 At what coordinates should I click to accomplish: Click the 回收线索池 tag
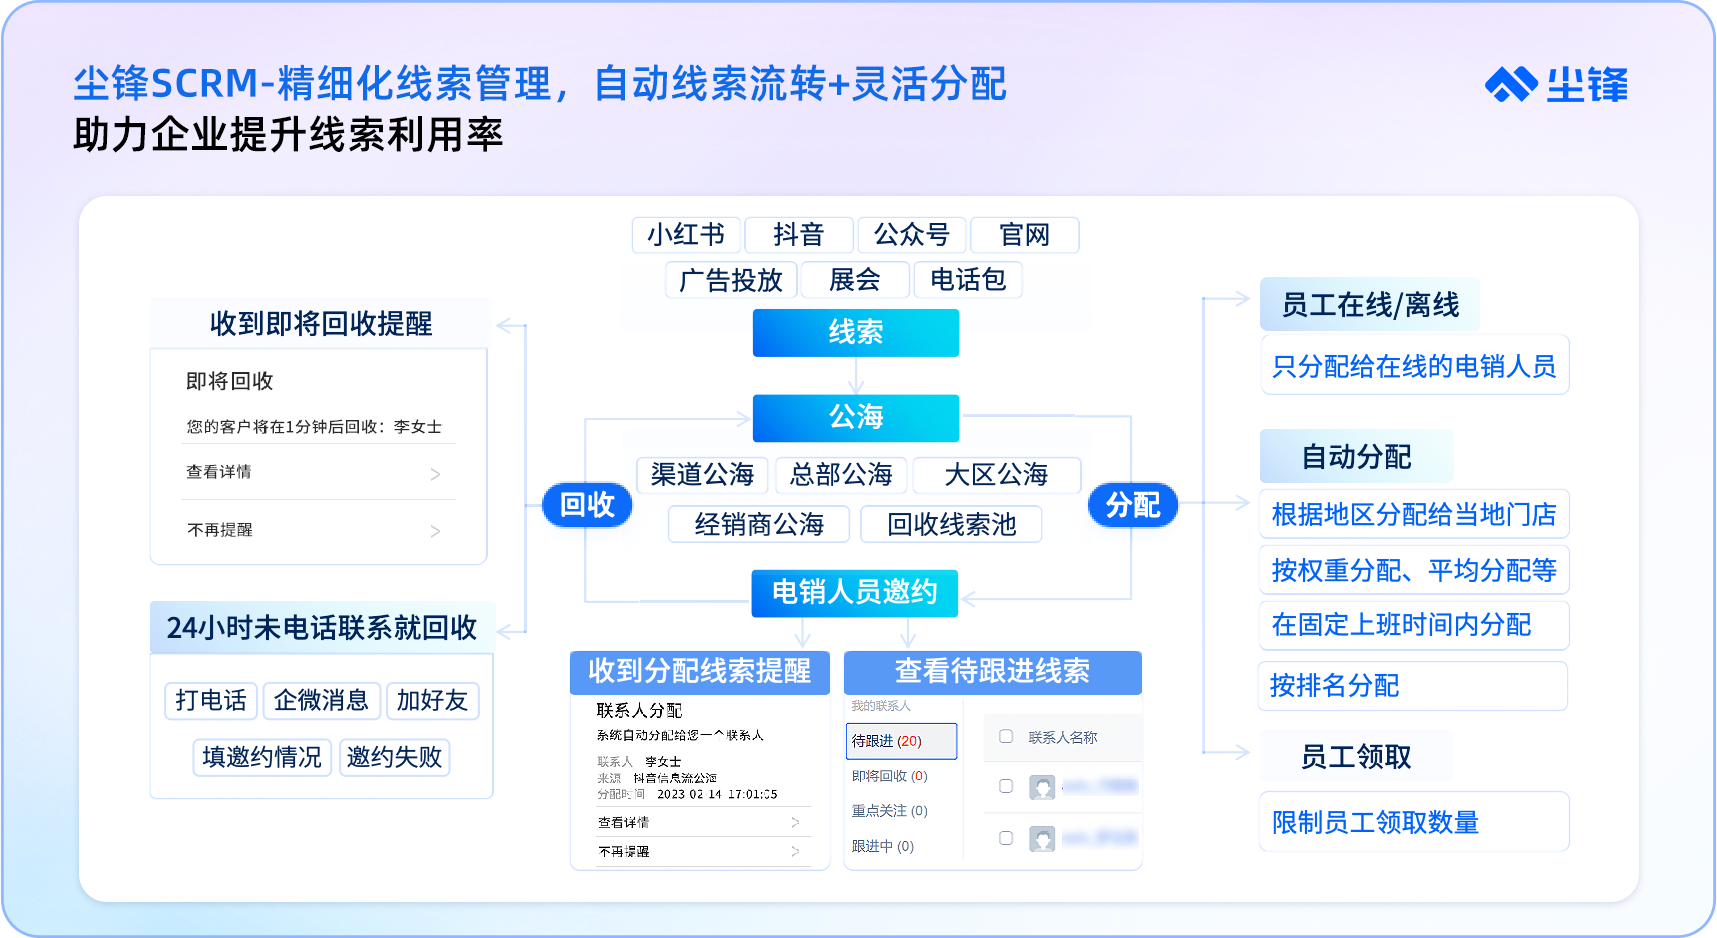pos(951,524)
